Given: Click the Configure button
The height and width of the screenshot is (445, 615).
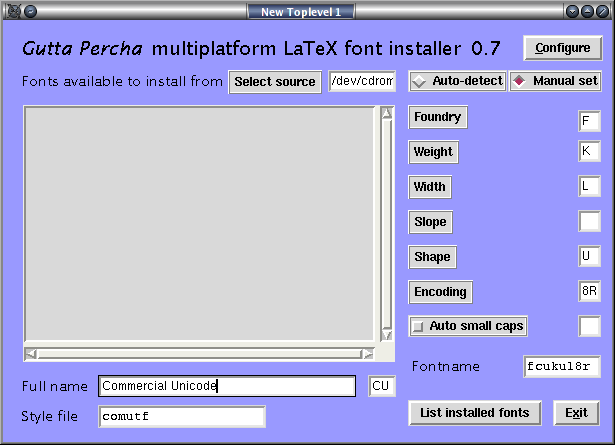Looking at the screenshot, I should (x=561, y=48).
